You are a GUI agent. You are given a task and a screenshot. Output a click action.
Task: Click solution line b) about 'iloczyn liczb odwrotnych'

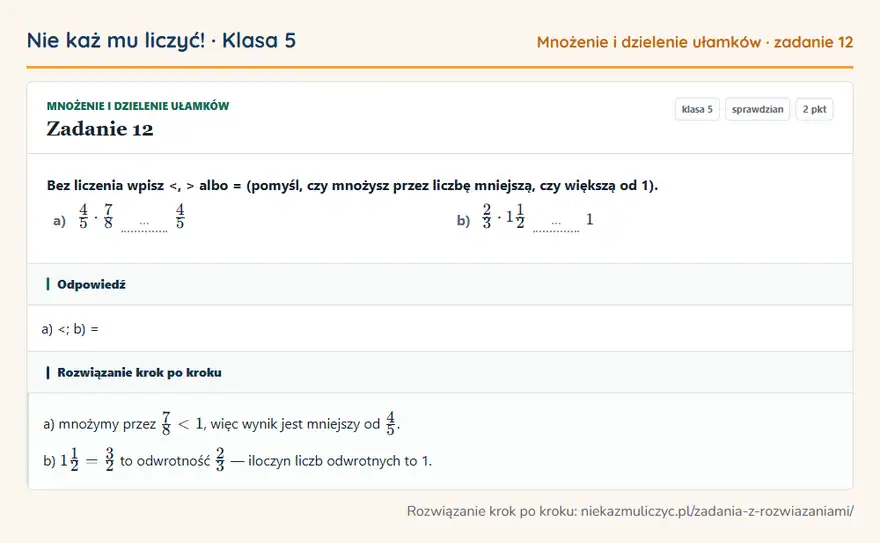click(x=237, y=460)
